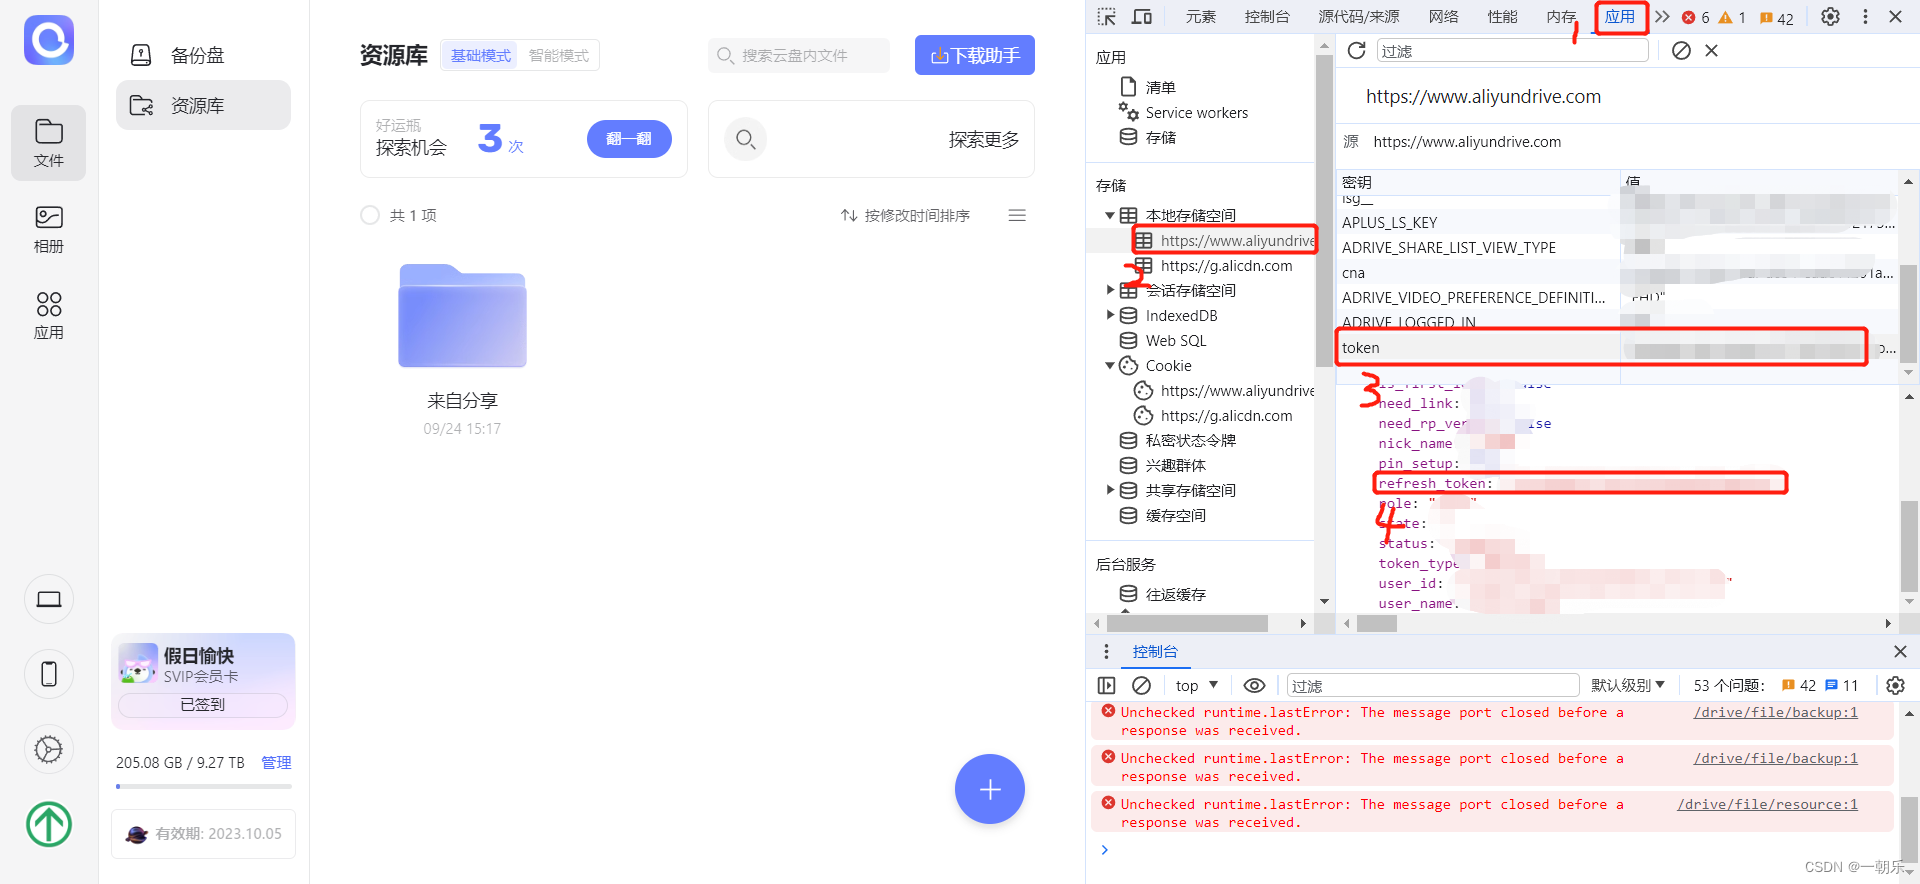Expand the IndexedDB tree node
1920x884 pixels.
[x=1110, y=316]
